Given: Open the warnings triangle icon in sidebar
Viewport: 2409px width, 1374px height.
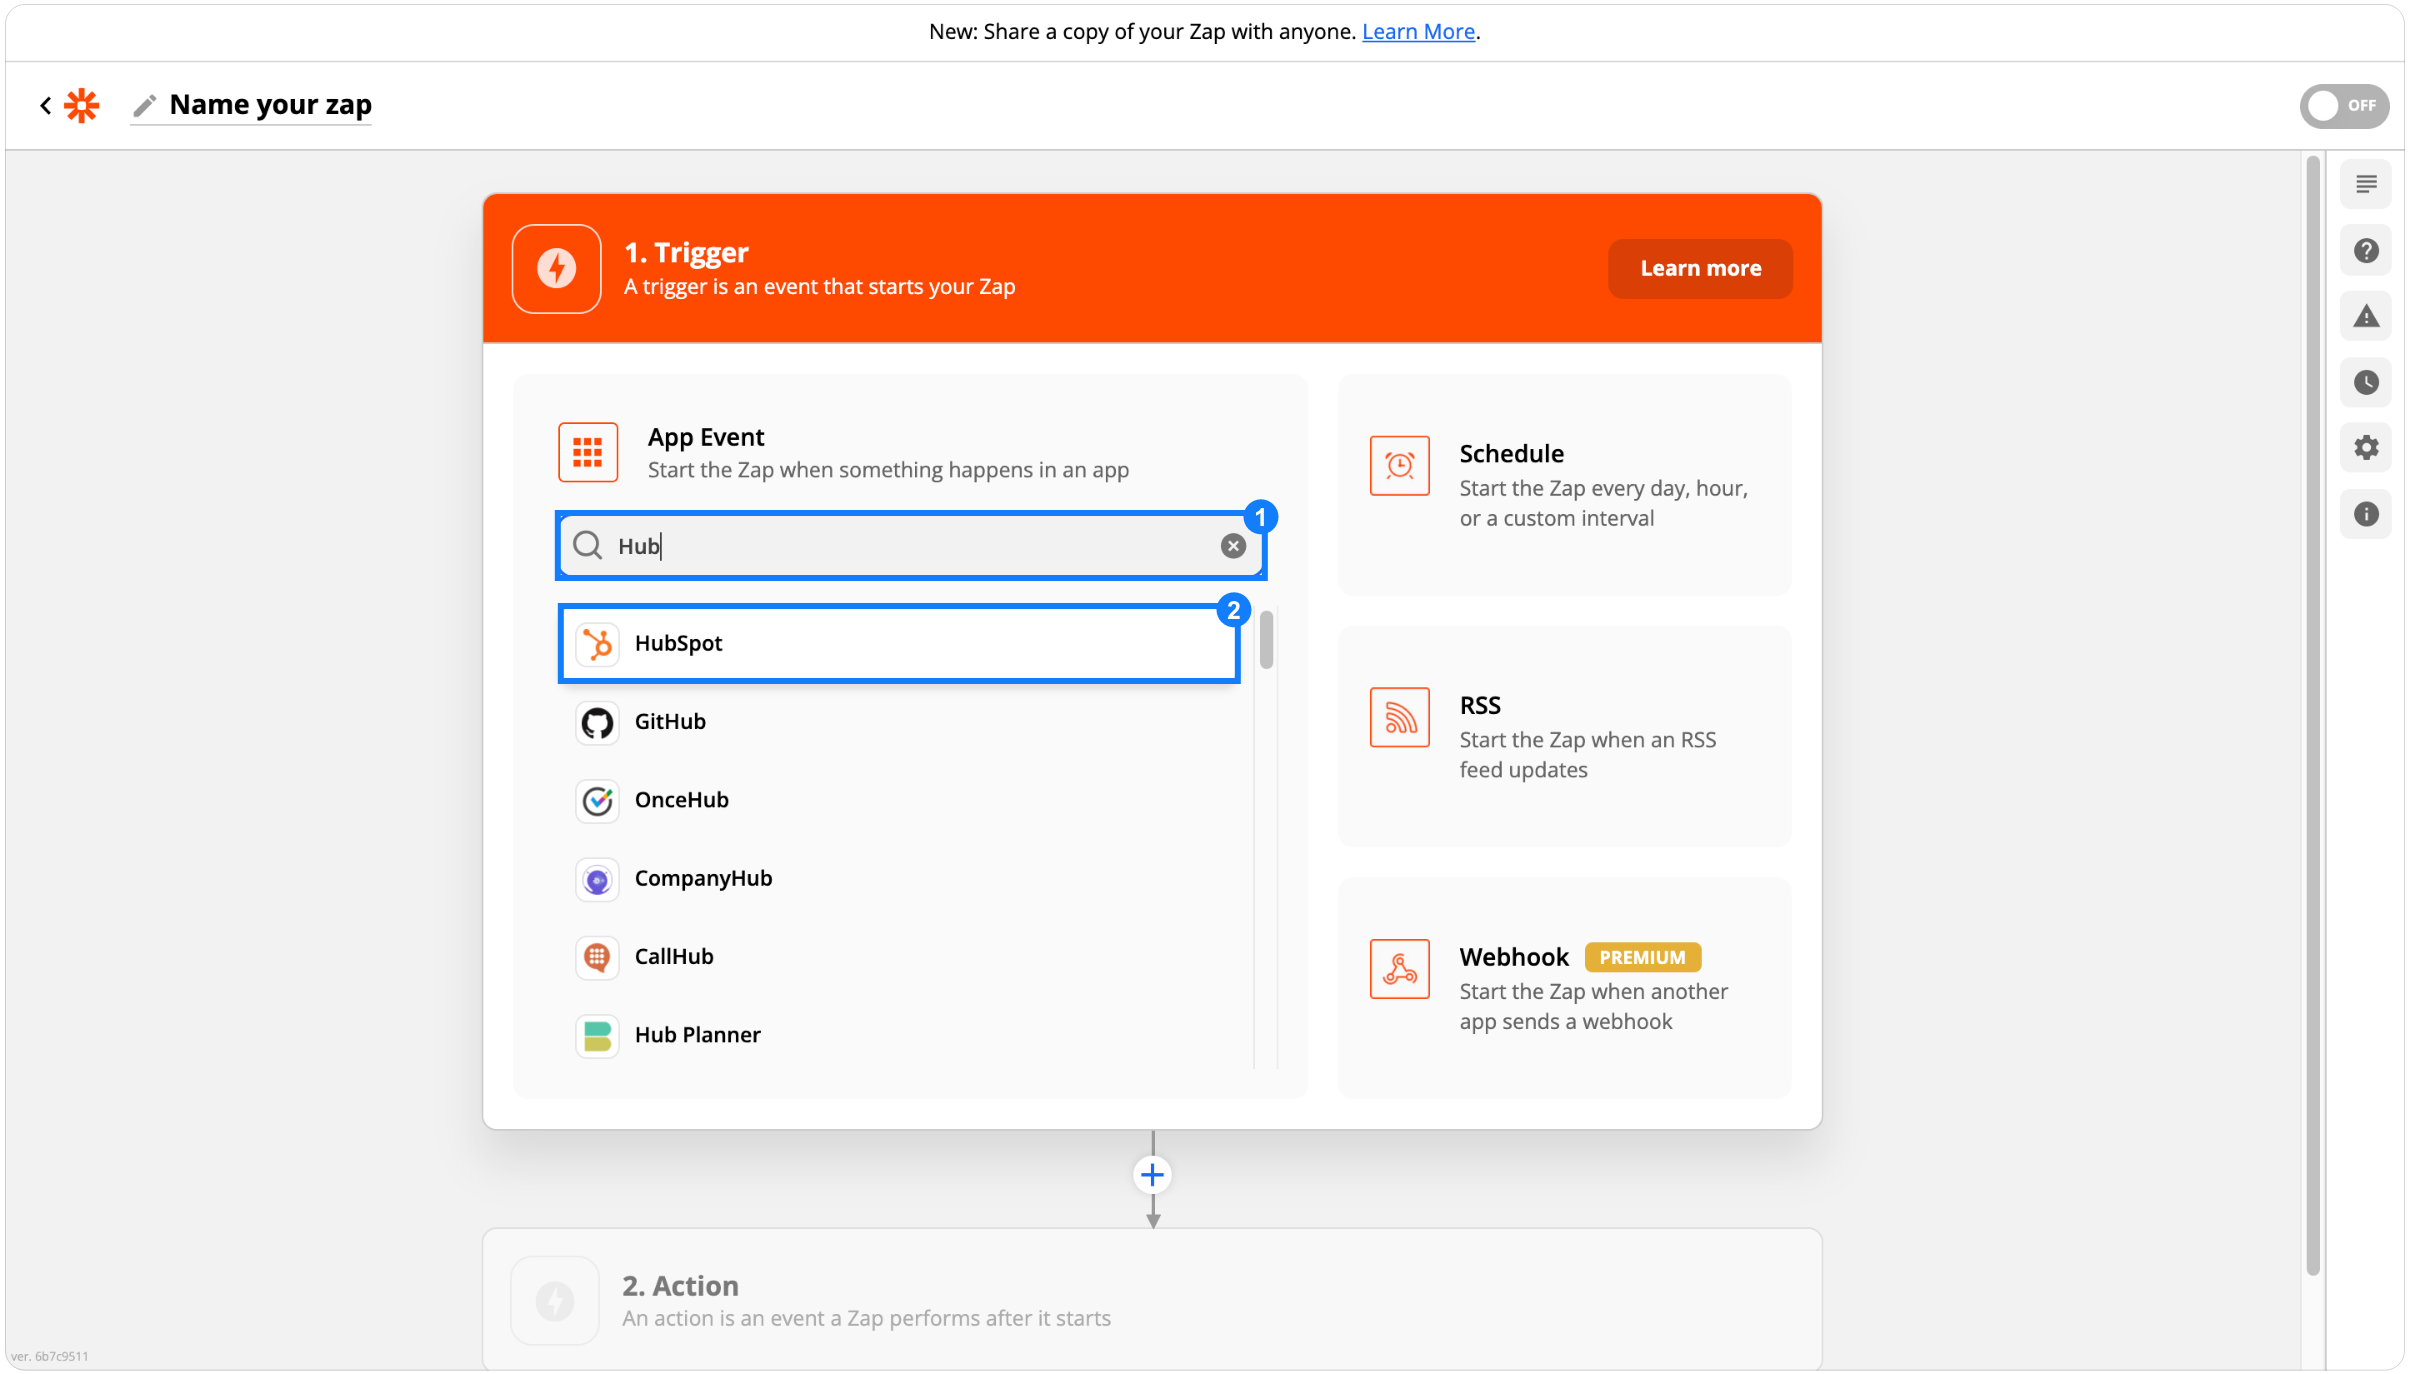Looking at the screenshot, I should pos(2365,317).
